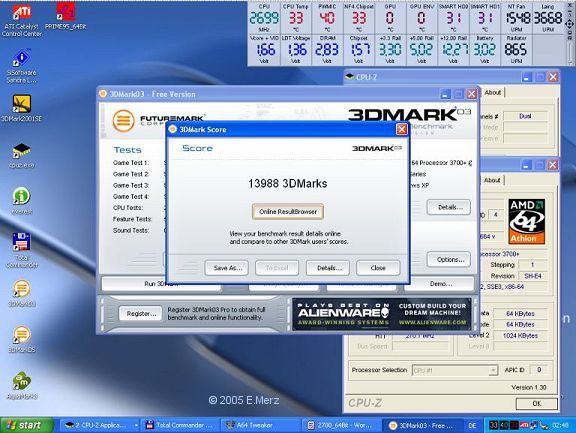576x433 pixels.
Task: Open the ATI Catalyst Control Center shortcut
Action: coord(22,20)
